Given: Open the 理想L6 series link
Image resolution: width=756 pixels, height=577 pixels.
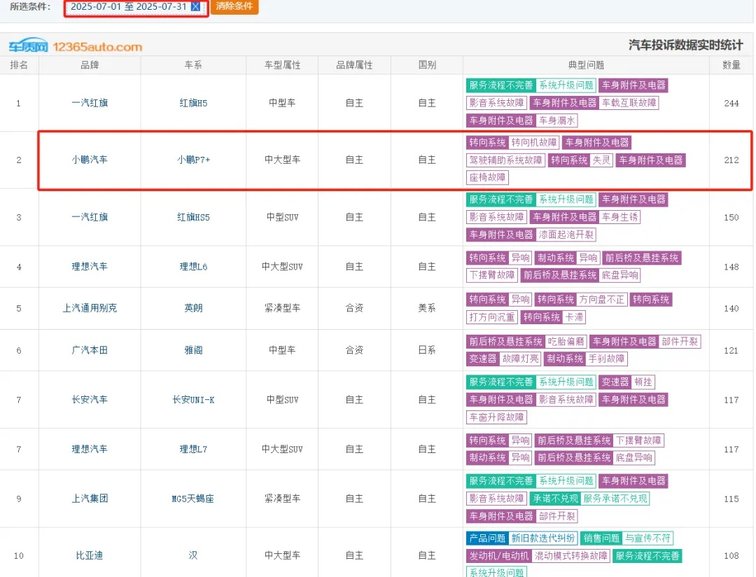Looking at the screenshot, I should coord(193,267).
